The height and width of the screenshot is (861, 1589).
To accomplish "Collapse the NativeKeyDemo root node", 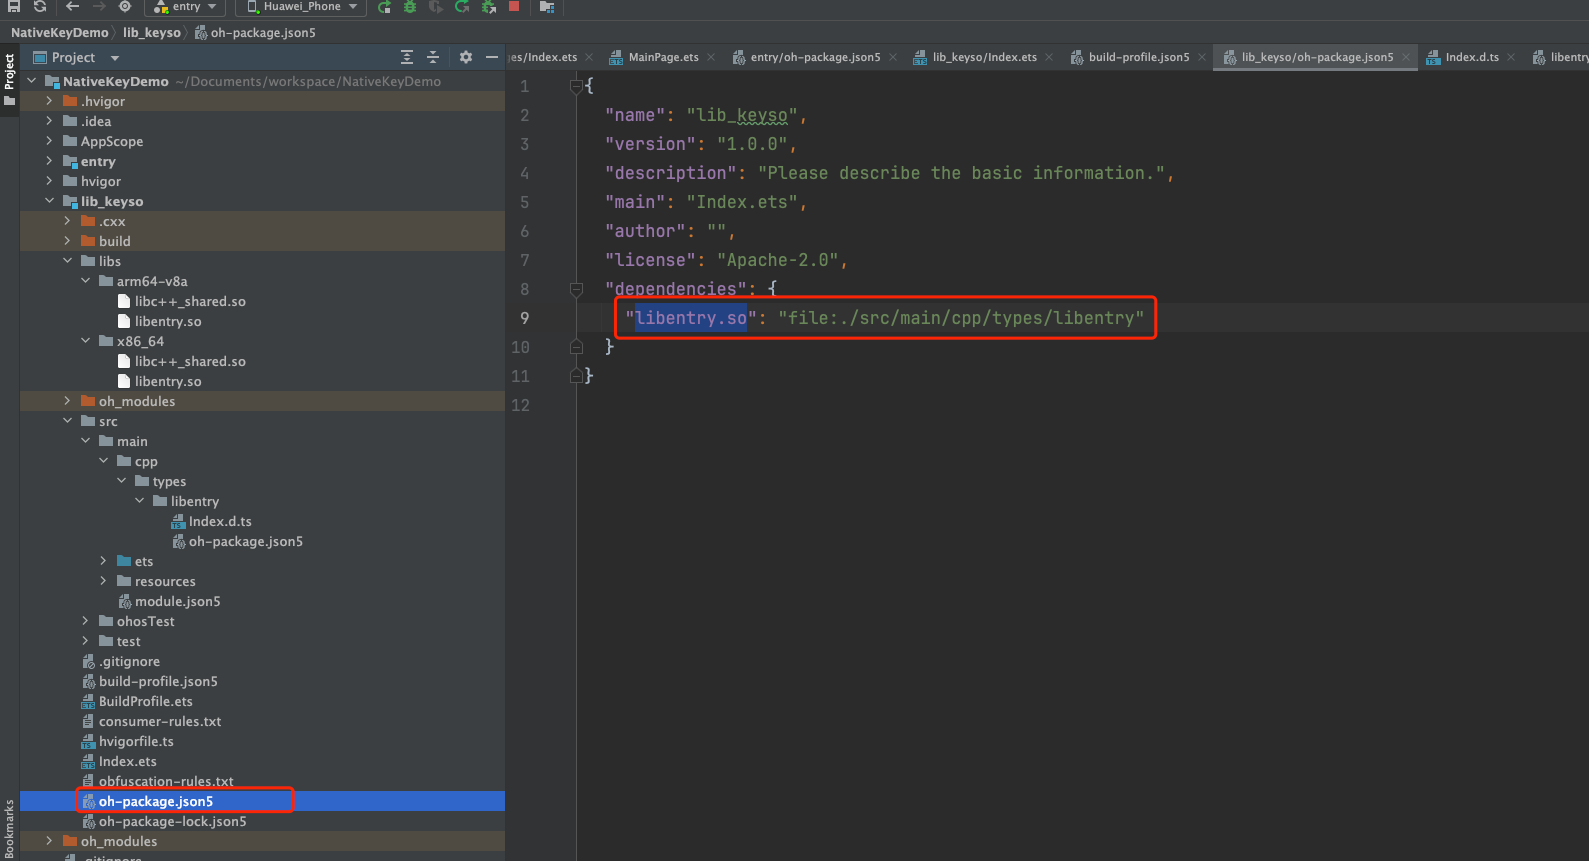I will (31, 81).
